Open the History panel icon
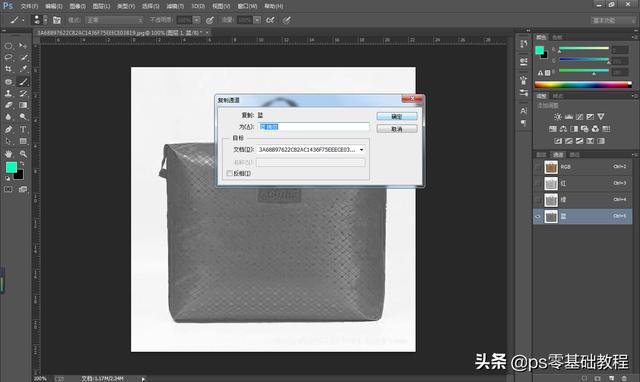Image resolution: width=640 pixels, height=382 pixels. coord(524,44)
